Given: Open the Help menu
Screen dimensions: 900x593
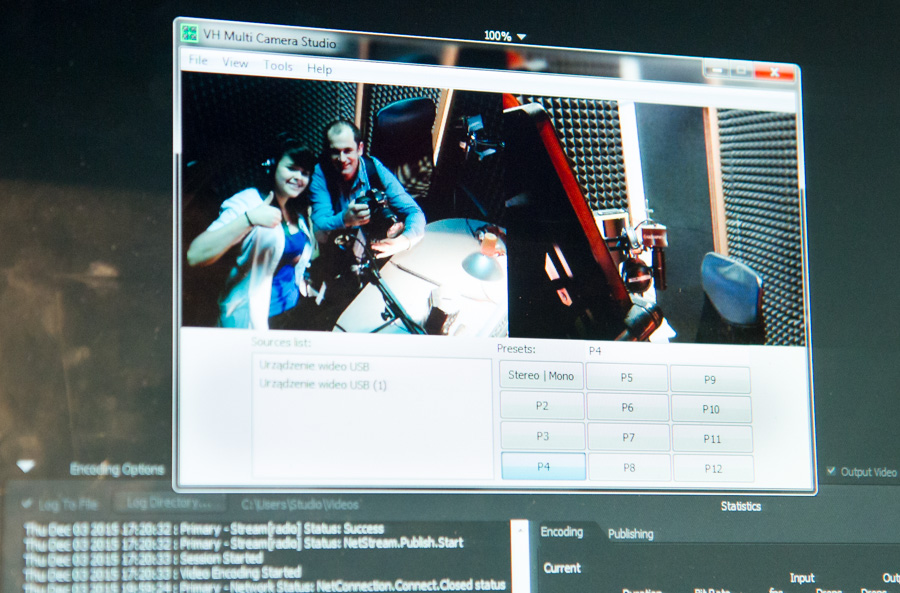Looking at the screenshot, I should [319, 69].
